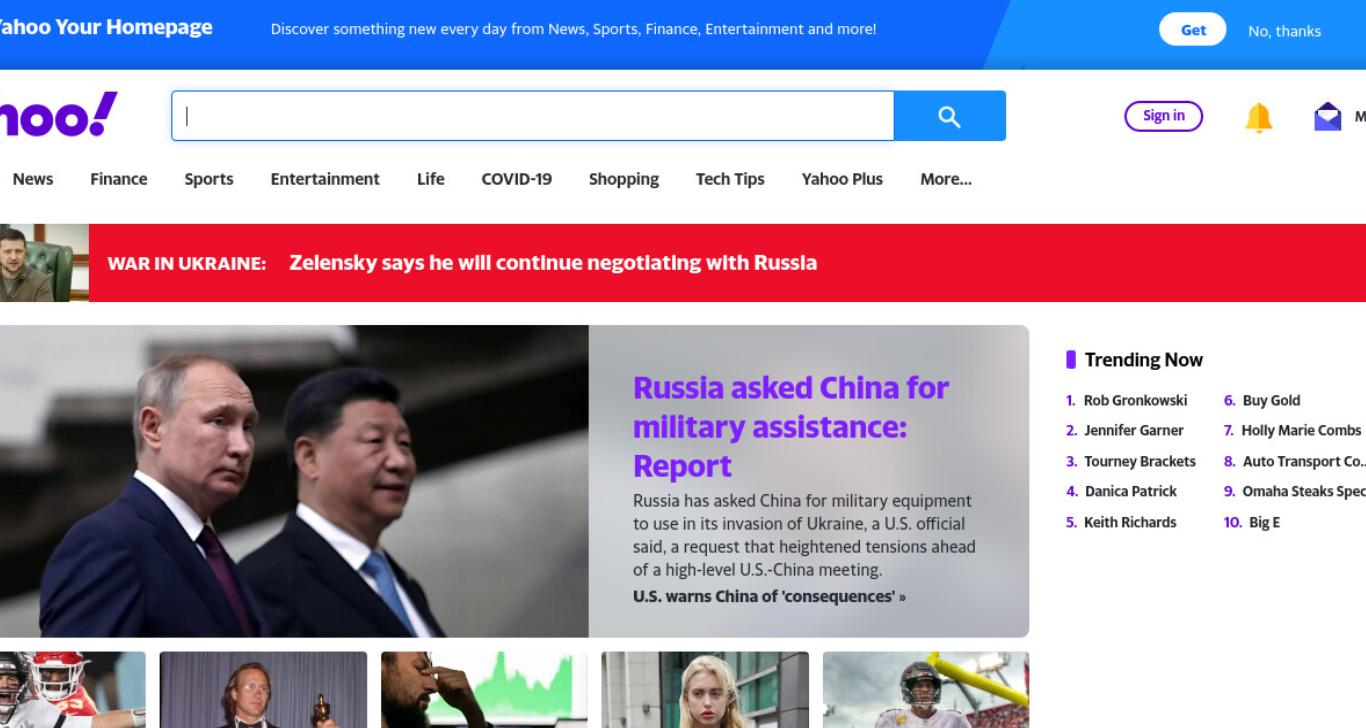Click the Sign in button
This screenshot has width=1366, height=728.
tap(1163, 116)
